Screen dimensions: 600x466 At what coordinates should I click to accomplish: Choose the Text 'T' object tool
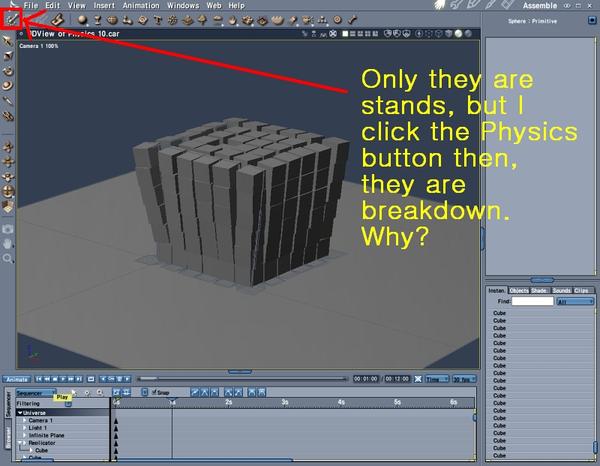[158, 20]
